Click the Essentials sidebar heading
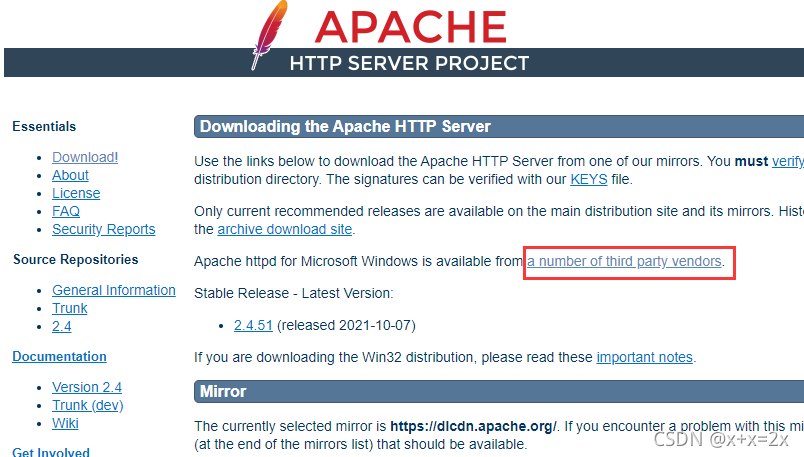804x457 pixels. (44, 127)
